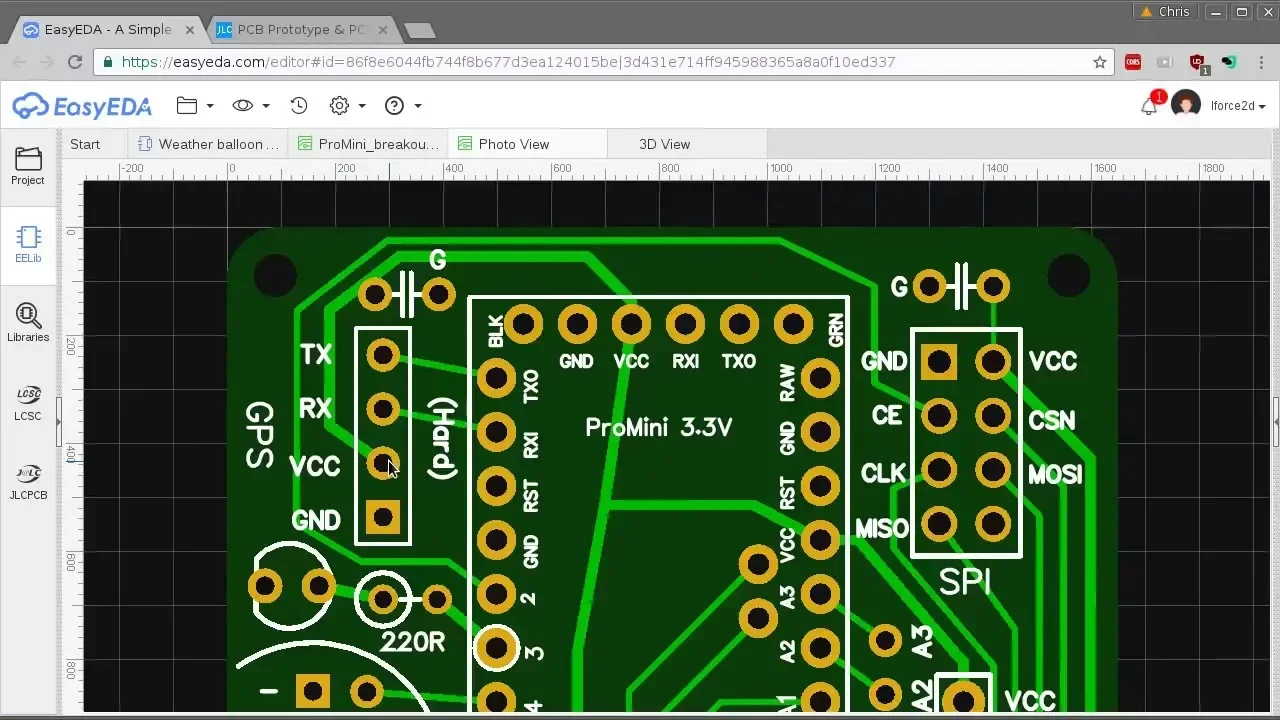Open the notifications bell
Image resolution: width=1280 pixels, height=720 pixels.
point(1149,106)
